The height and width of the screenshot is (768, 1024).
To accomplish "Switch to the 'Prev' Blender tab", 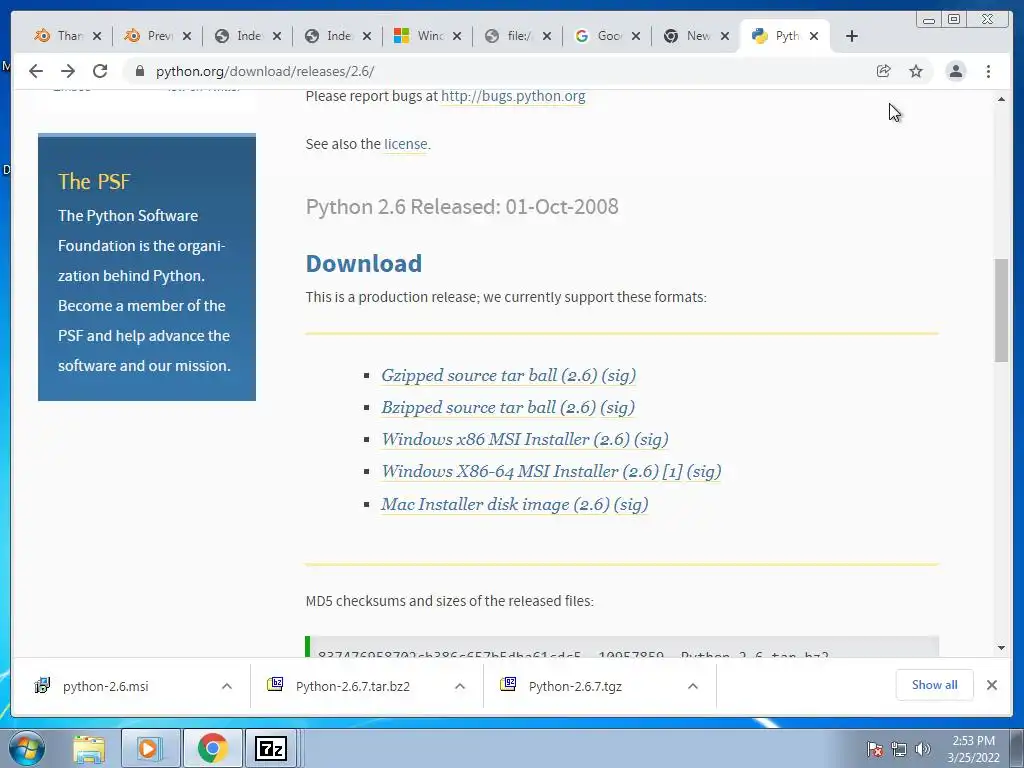I will 149,36.
